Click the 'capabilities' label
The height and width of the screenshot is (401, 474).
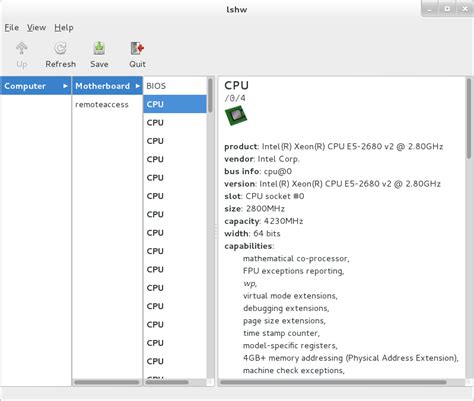pyautogui.click(x=249, y=246)
